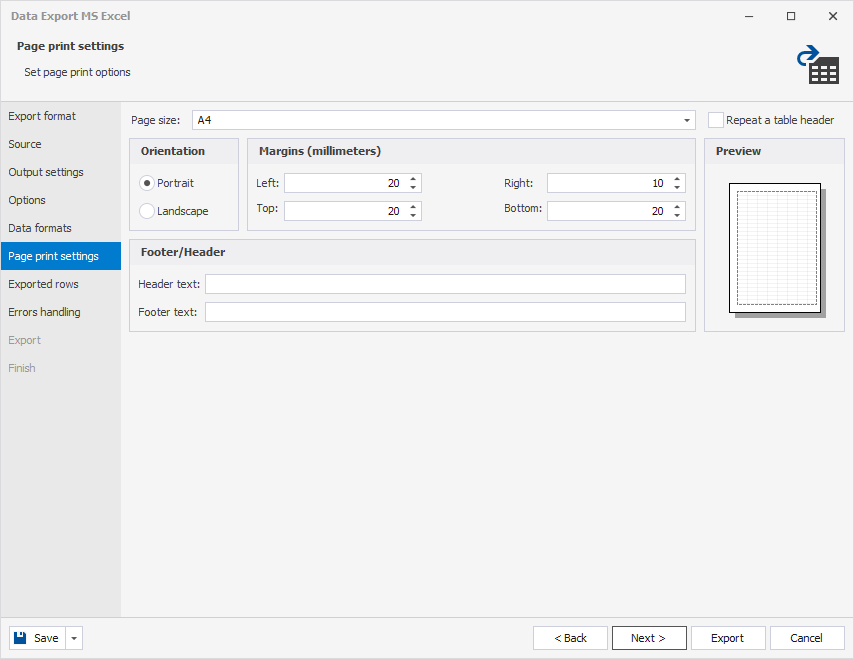Click the Save disk icon
The width and height of the screenshot is (854, 659).
19,637
